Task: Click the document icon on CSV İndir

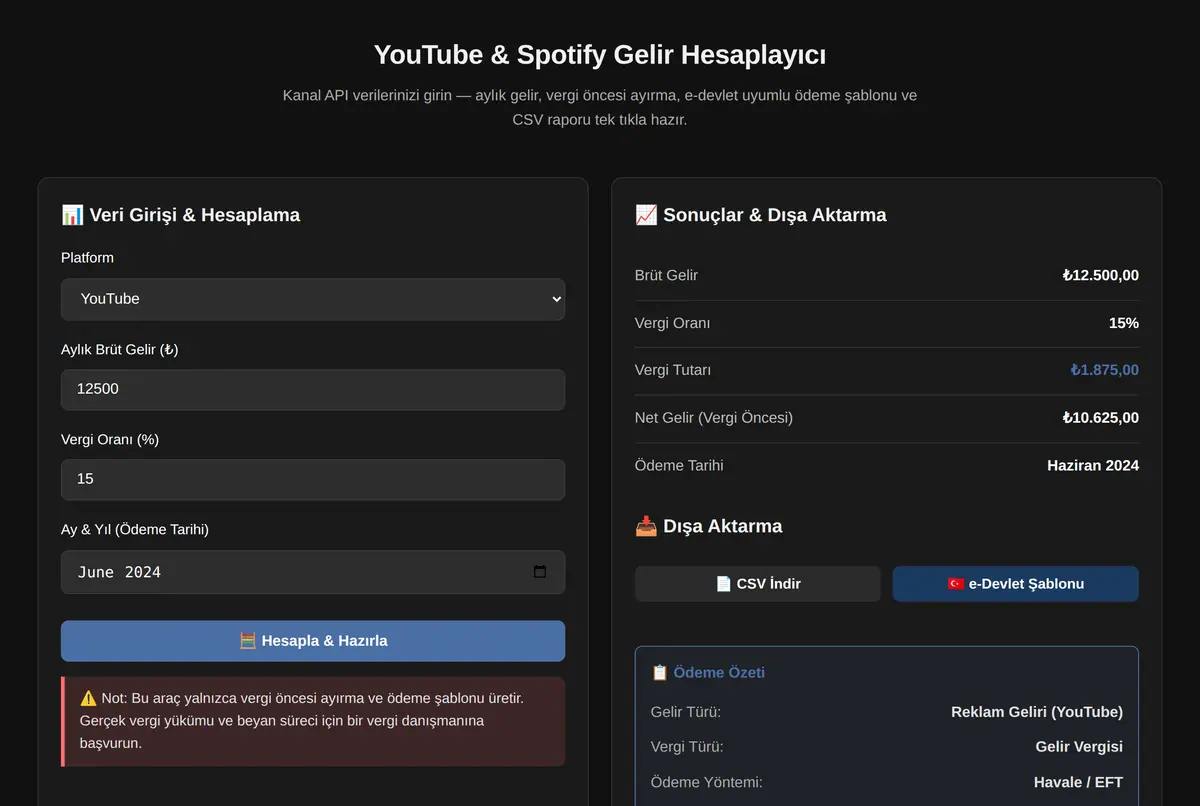Action: pos(724,584)
